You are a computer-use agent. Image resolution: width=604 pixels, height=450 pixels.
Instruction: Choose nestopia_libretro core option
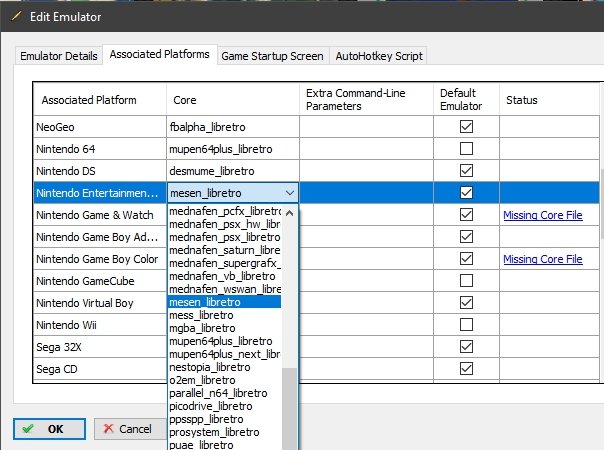225,367
